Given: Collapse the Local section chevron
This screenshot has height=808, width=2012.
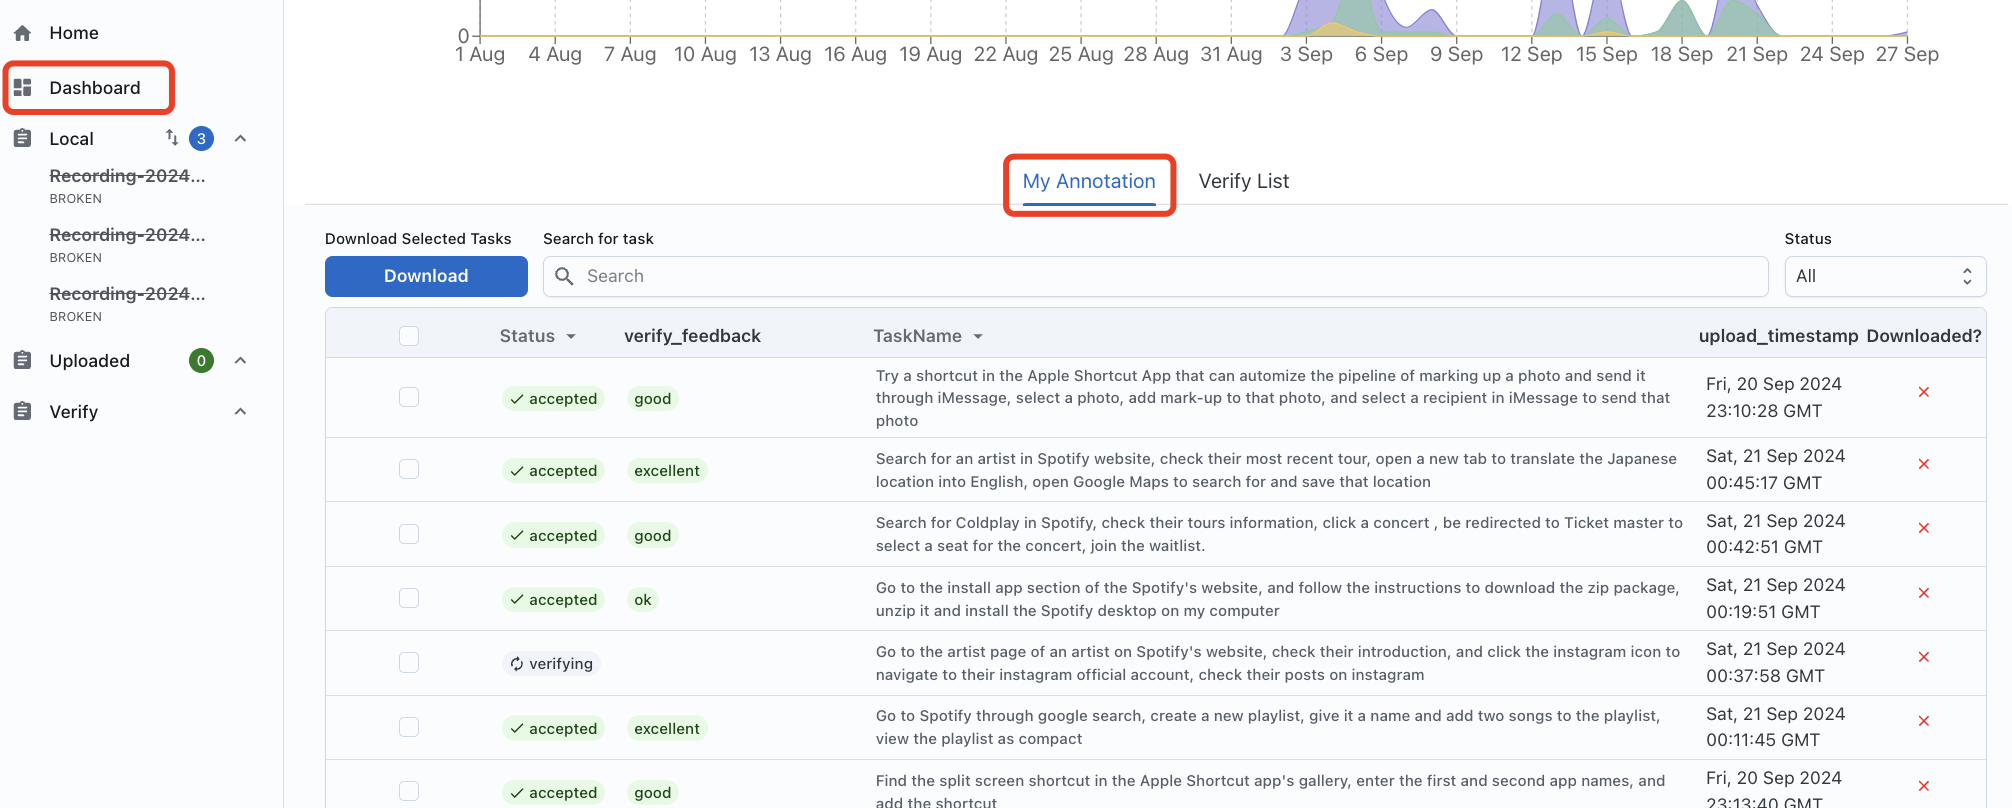Looking at the screenshot, I should (240, 139).
